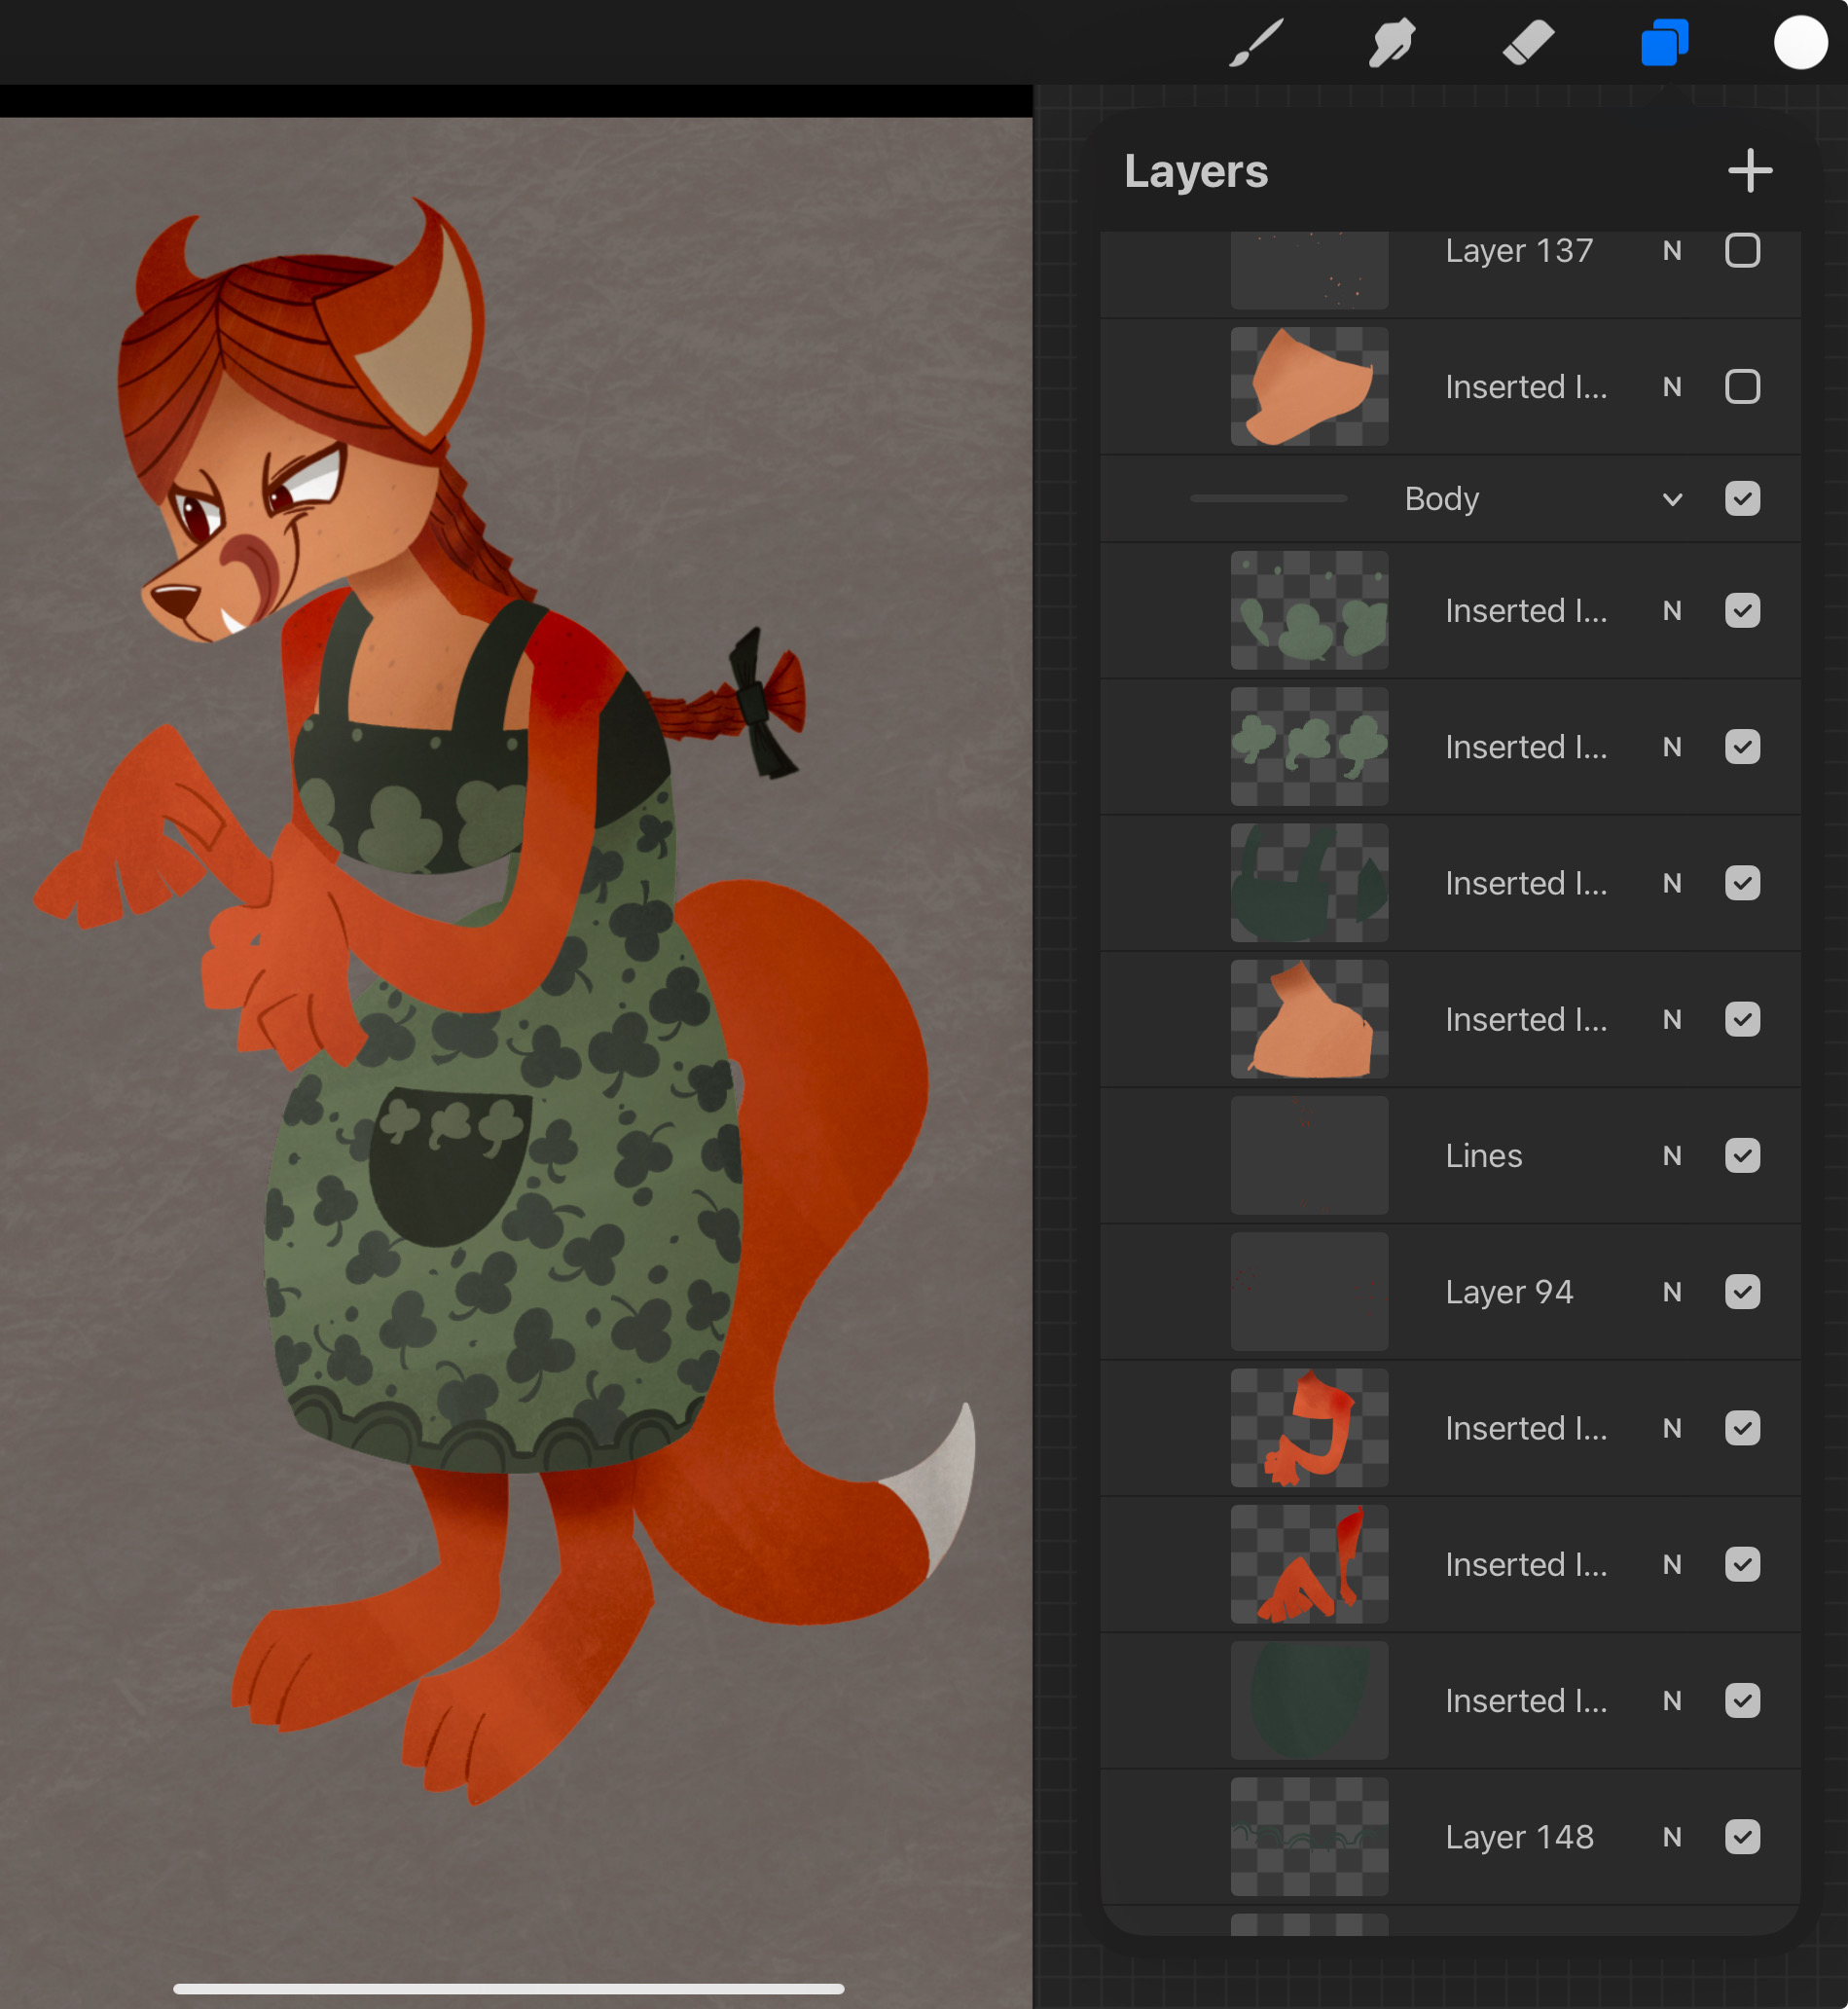
Task: Uncheck the Lines layer visibility
Action: click(x=1742, y=1156)
